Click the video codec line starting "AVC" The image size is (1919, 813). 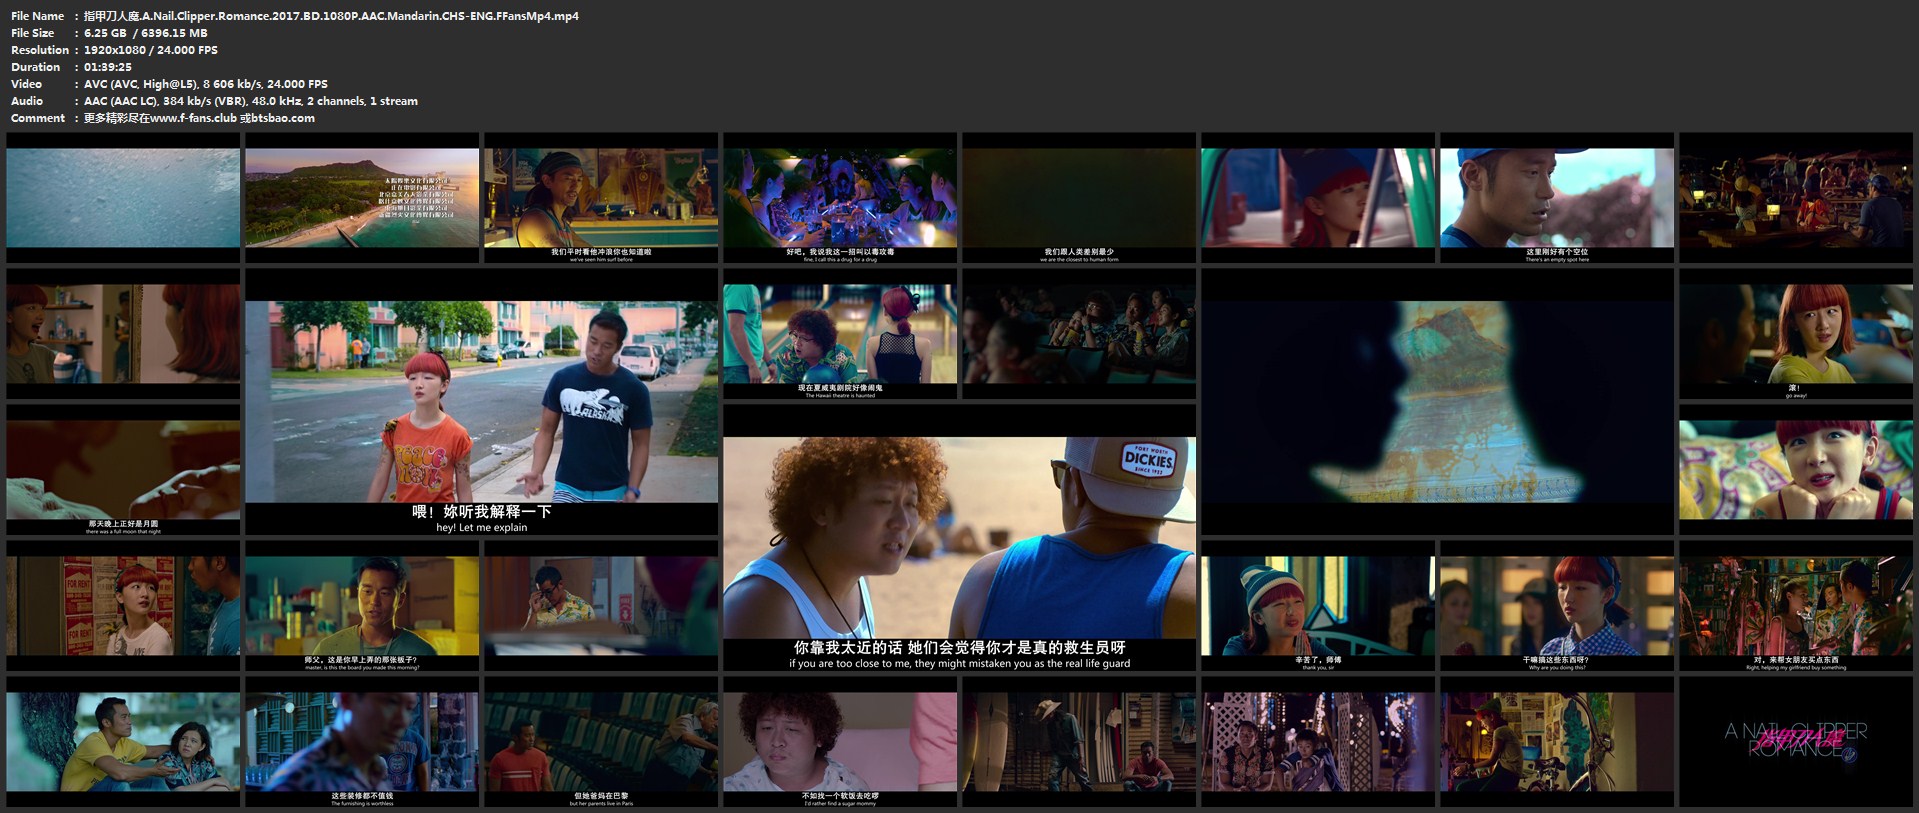point(206,84)
